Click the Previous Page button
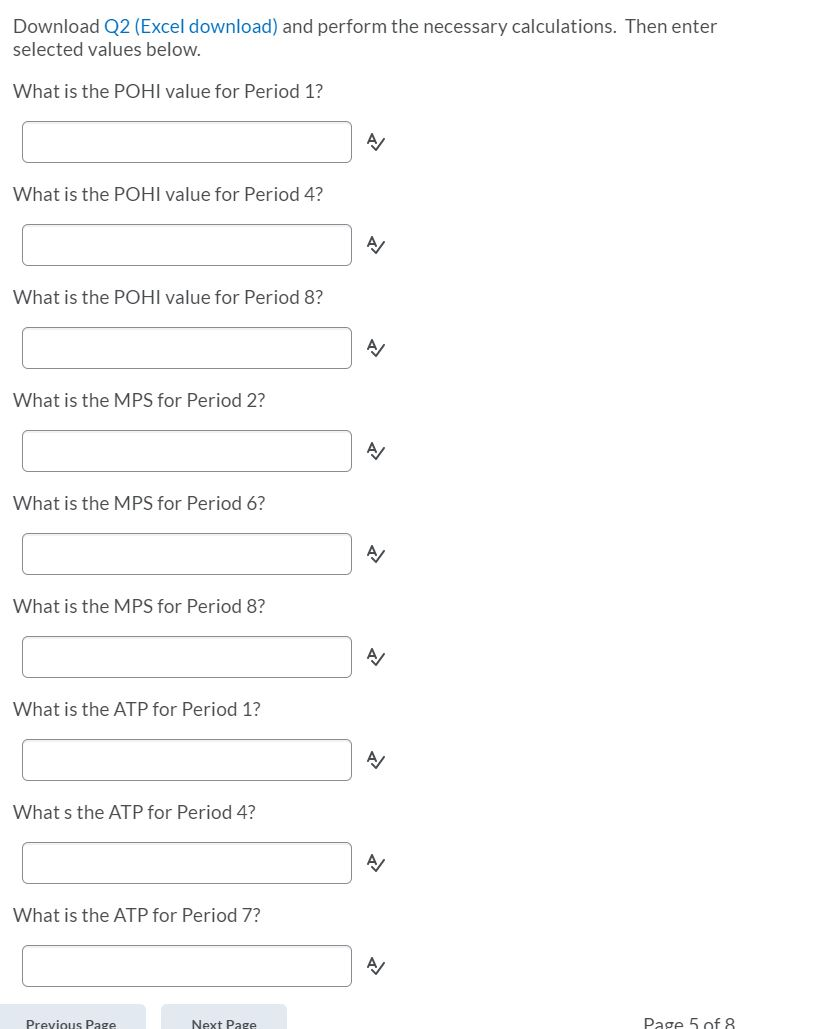Image resolution: width=819 pixels, height=1029 pixels. click(71, 1019)
